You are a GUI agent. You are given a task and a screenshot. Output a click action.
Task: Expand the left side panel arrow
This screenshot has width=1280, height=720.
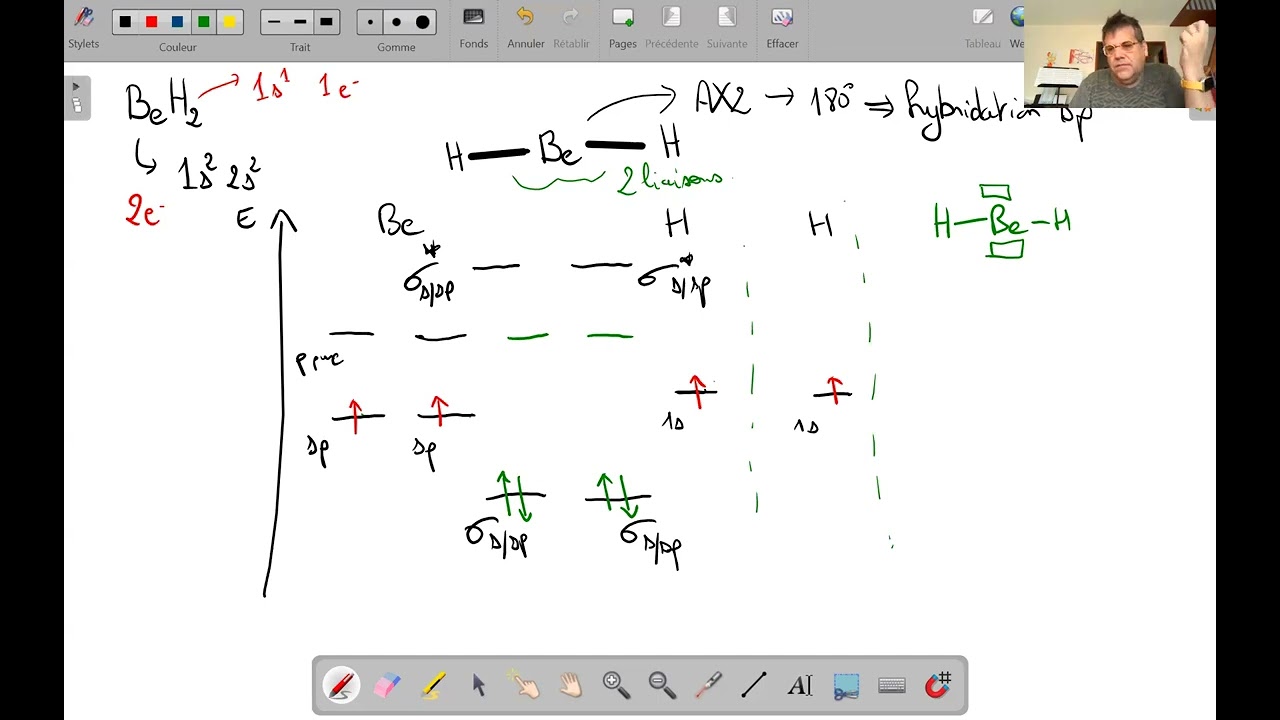pyautogui.click(x=77, y=98)
